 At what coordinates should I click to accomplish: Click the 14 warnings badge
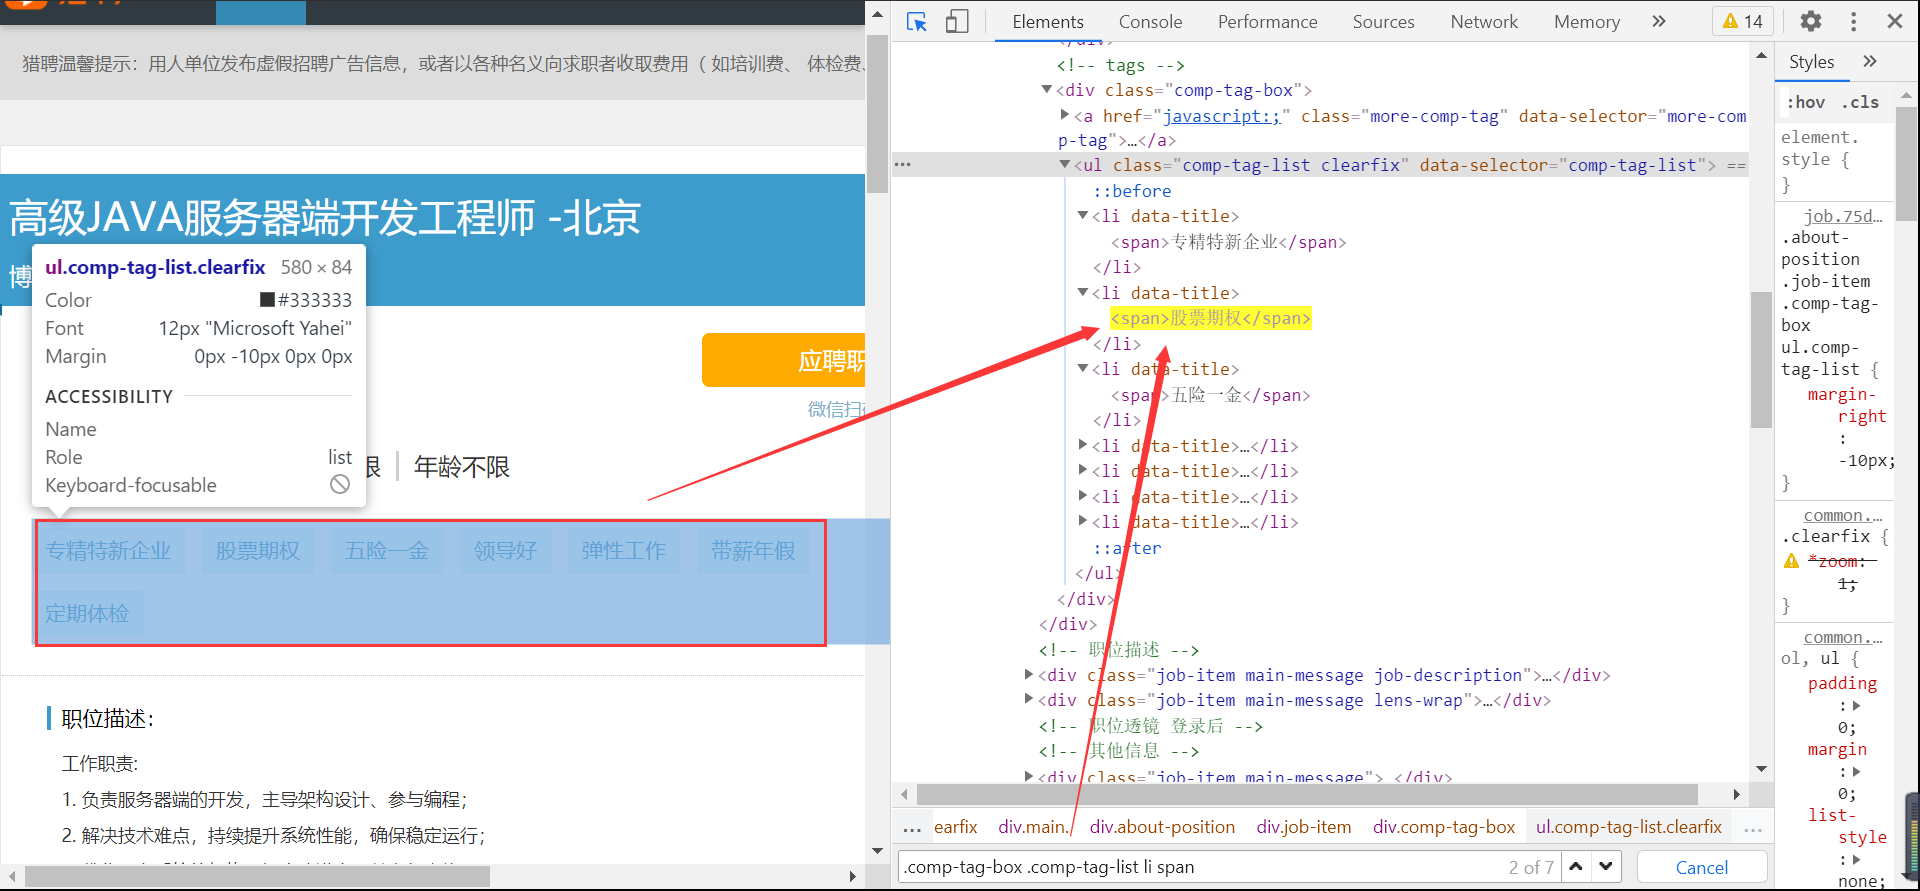1742,22
